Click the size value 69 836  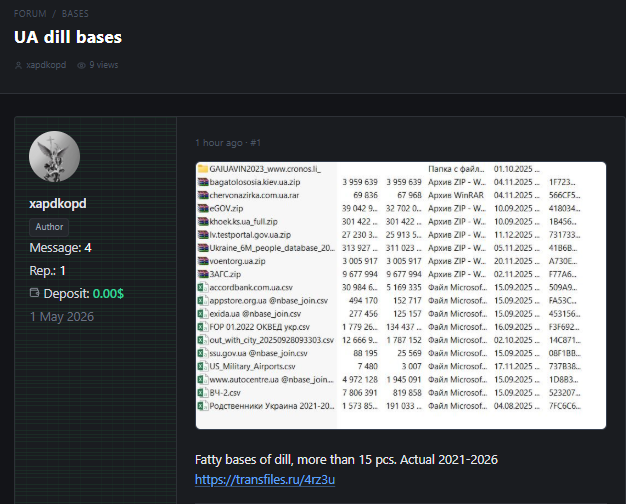click(x=365, y=195)
